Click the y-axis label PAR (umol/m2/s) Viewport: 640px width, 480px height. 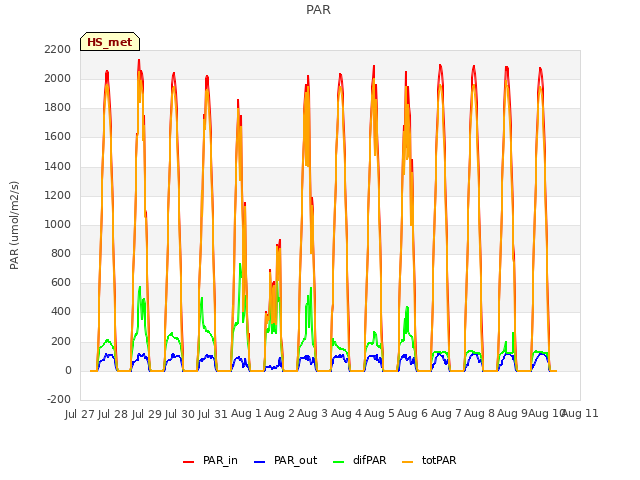click(14, 225)
